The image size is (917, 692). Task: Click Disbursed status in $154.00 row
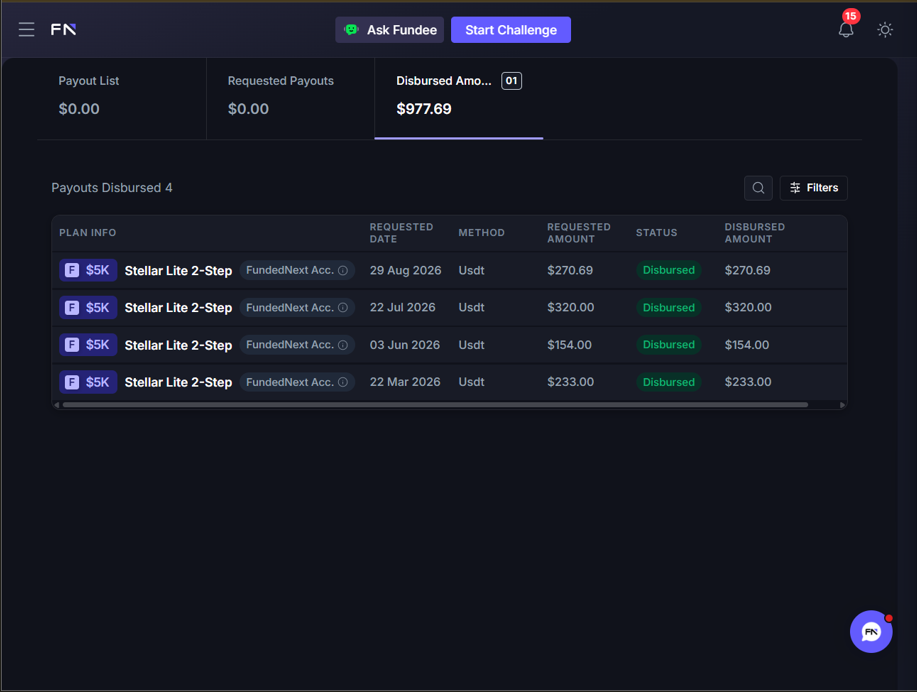668,345
